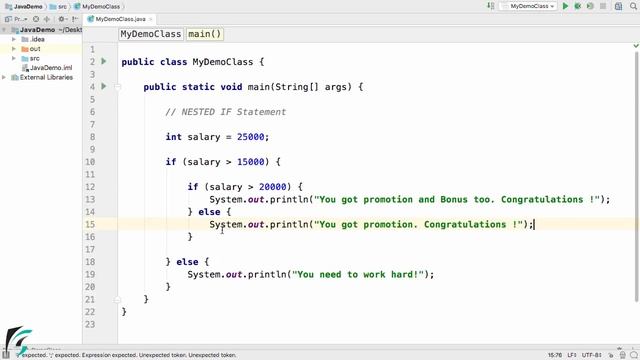Click the "You need to work hard!" string
This screenshot has width=640, height=360.
(358, 274)
